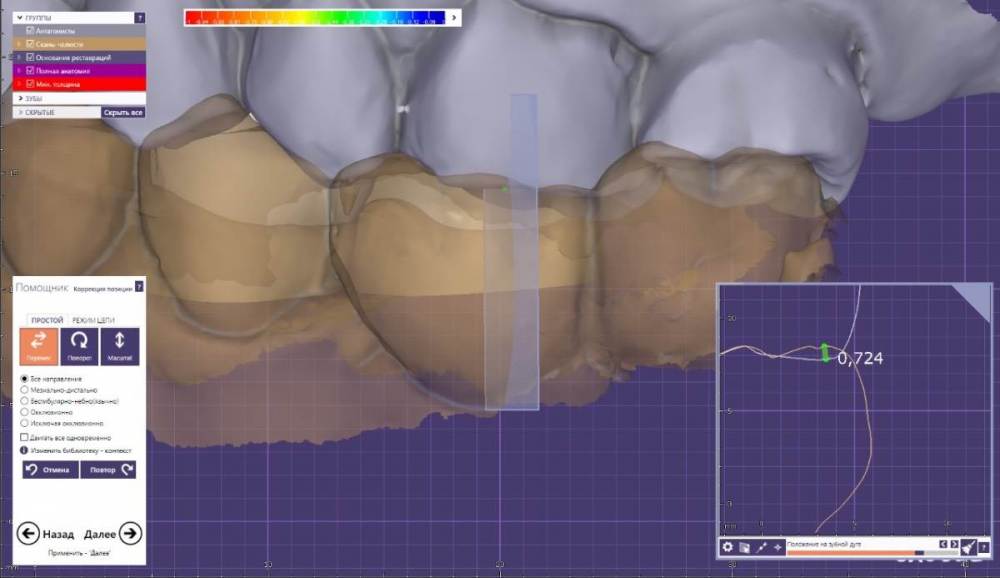1000x578 pixels.
Task: Enable Двигать все одновременно checkbox
Action: pos(25,437)
